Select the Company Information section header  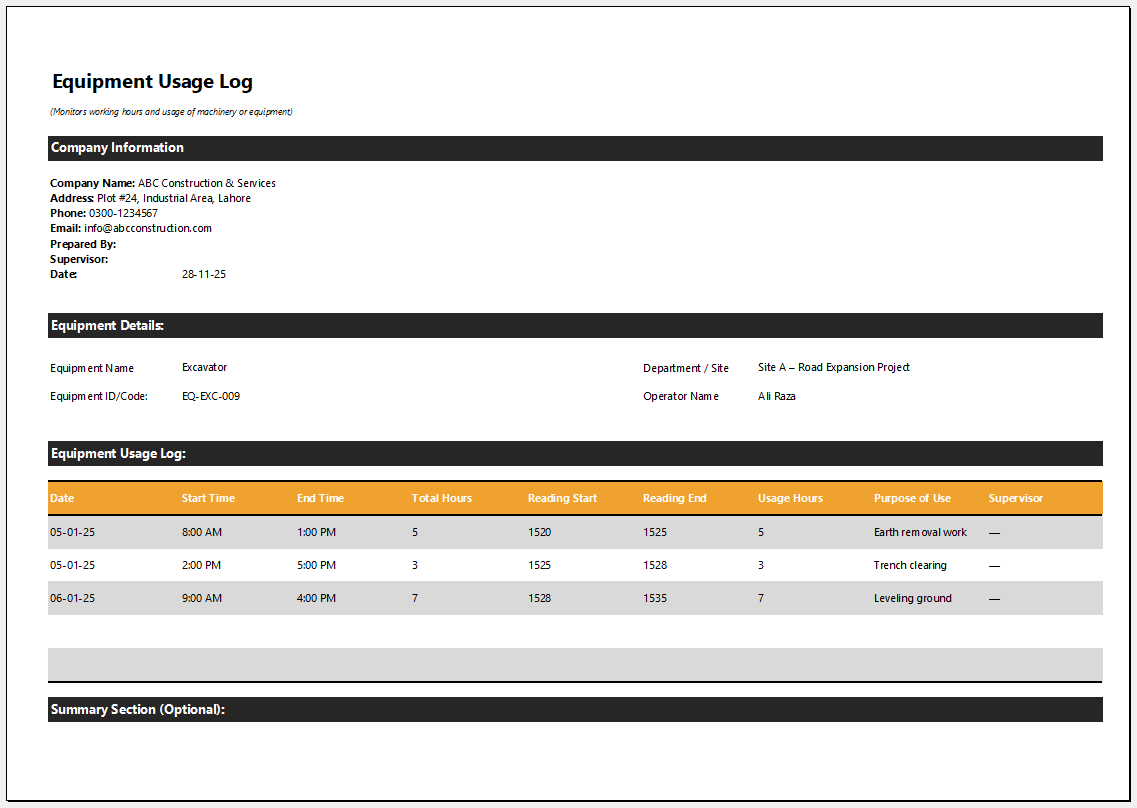point(117,148)
